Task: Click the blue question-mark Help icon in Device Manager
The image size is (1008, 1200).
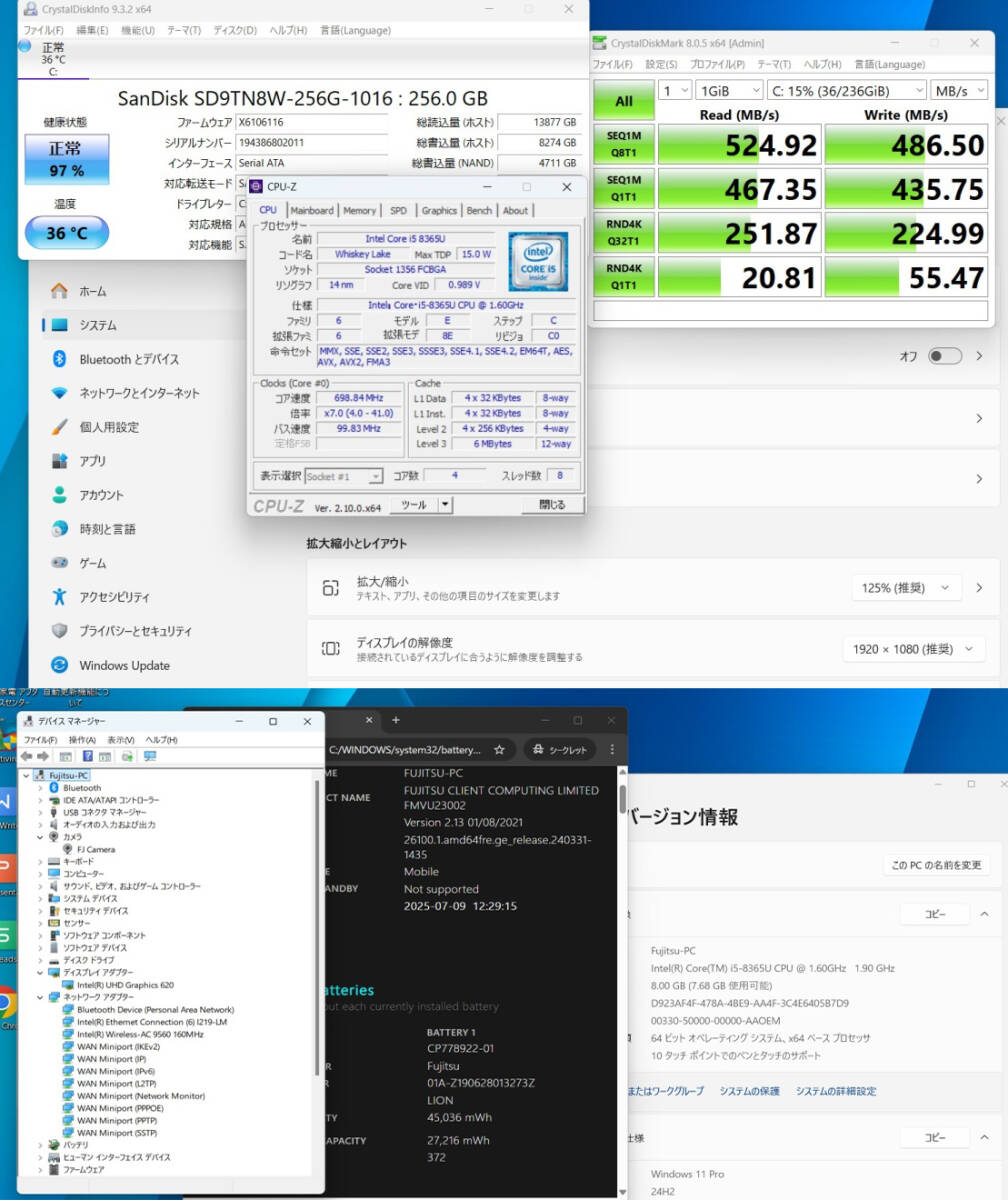Action: (x=88, y=756)
